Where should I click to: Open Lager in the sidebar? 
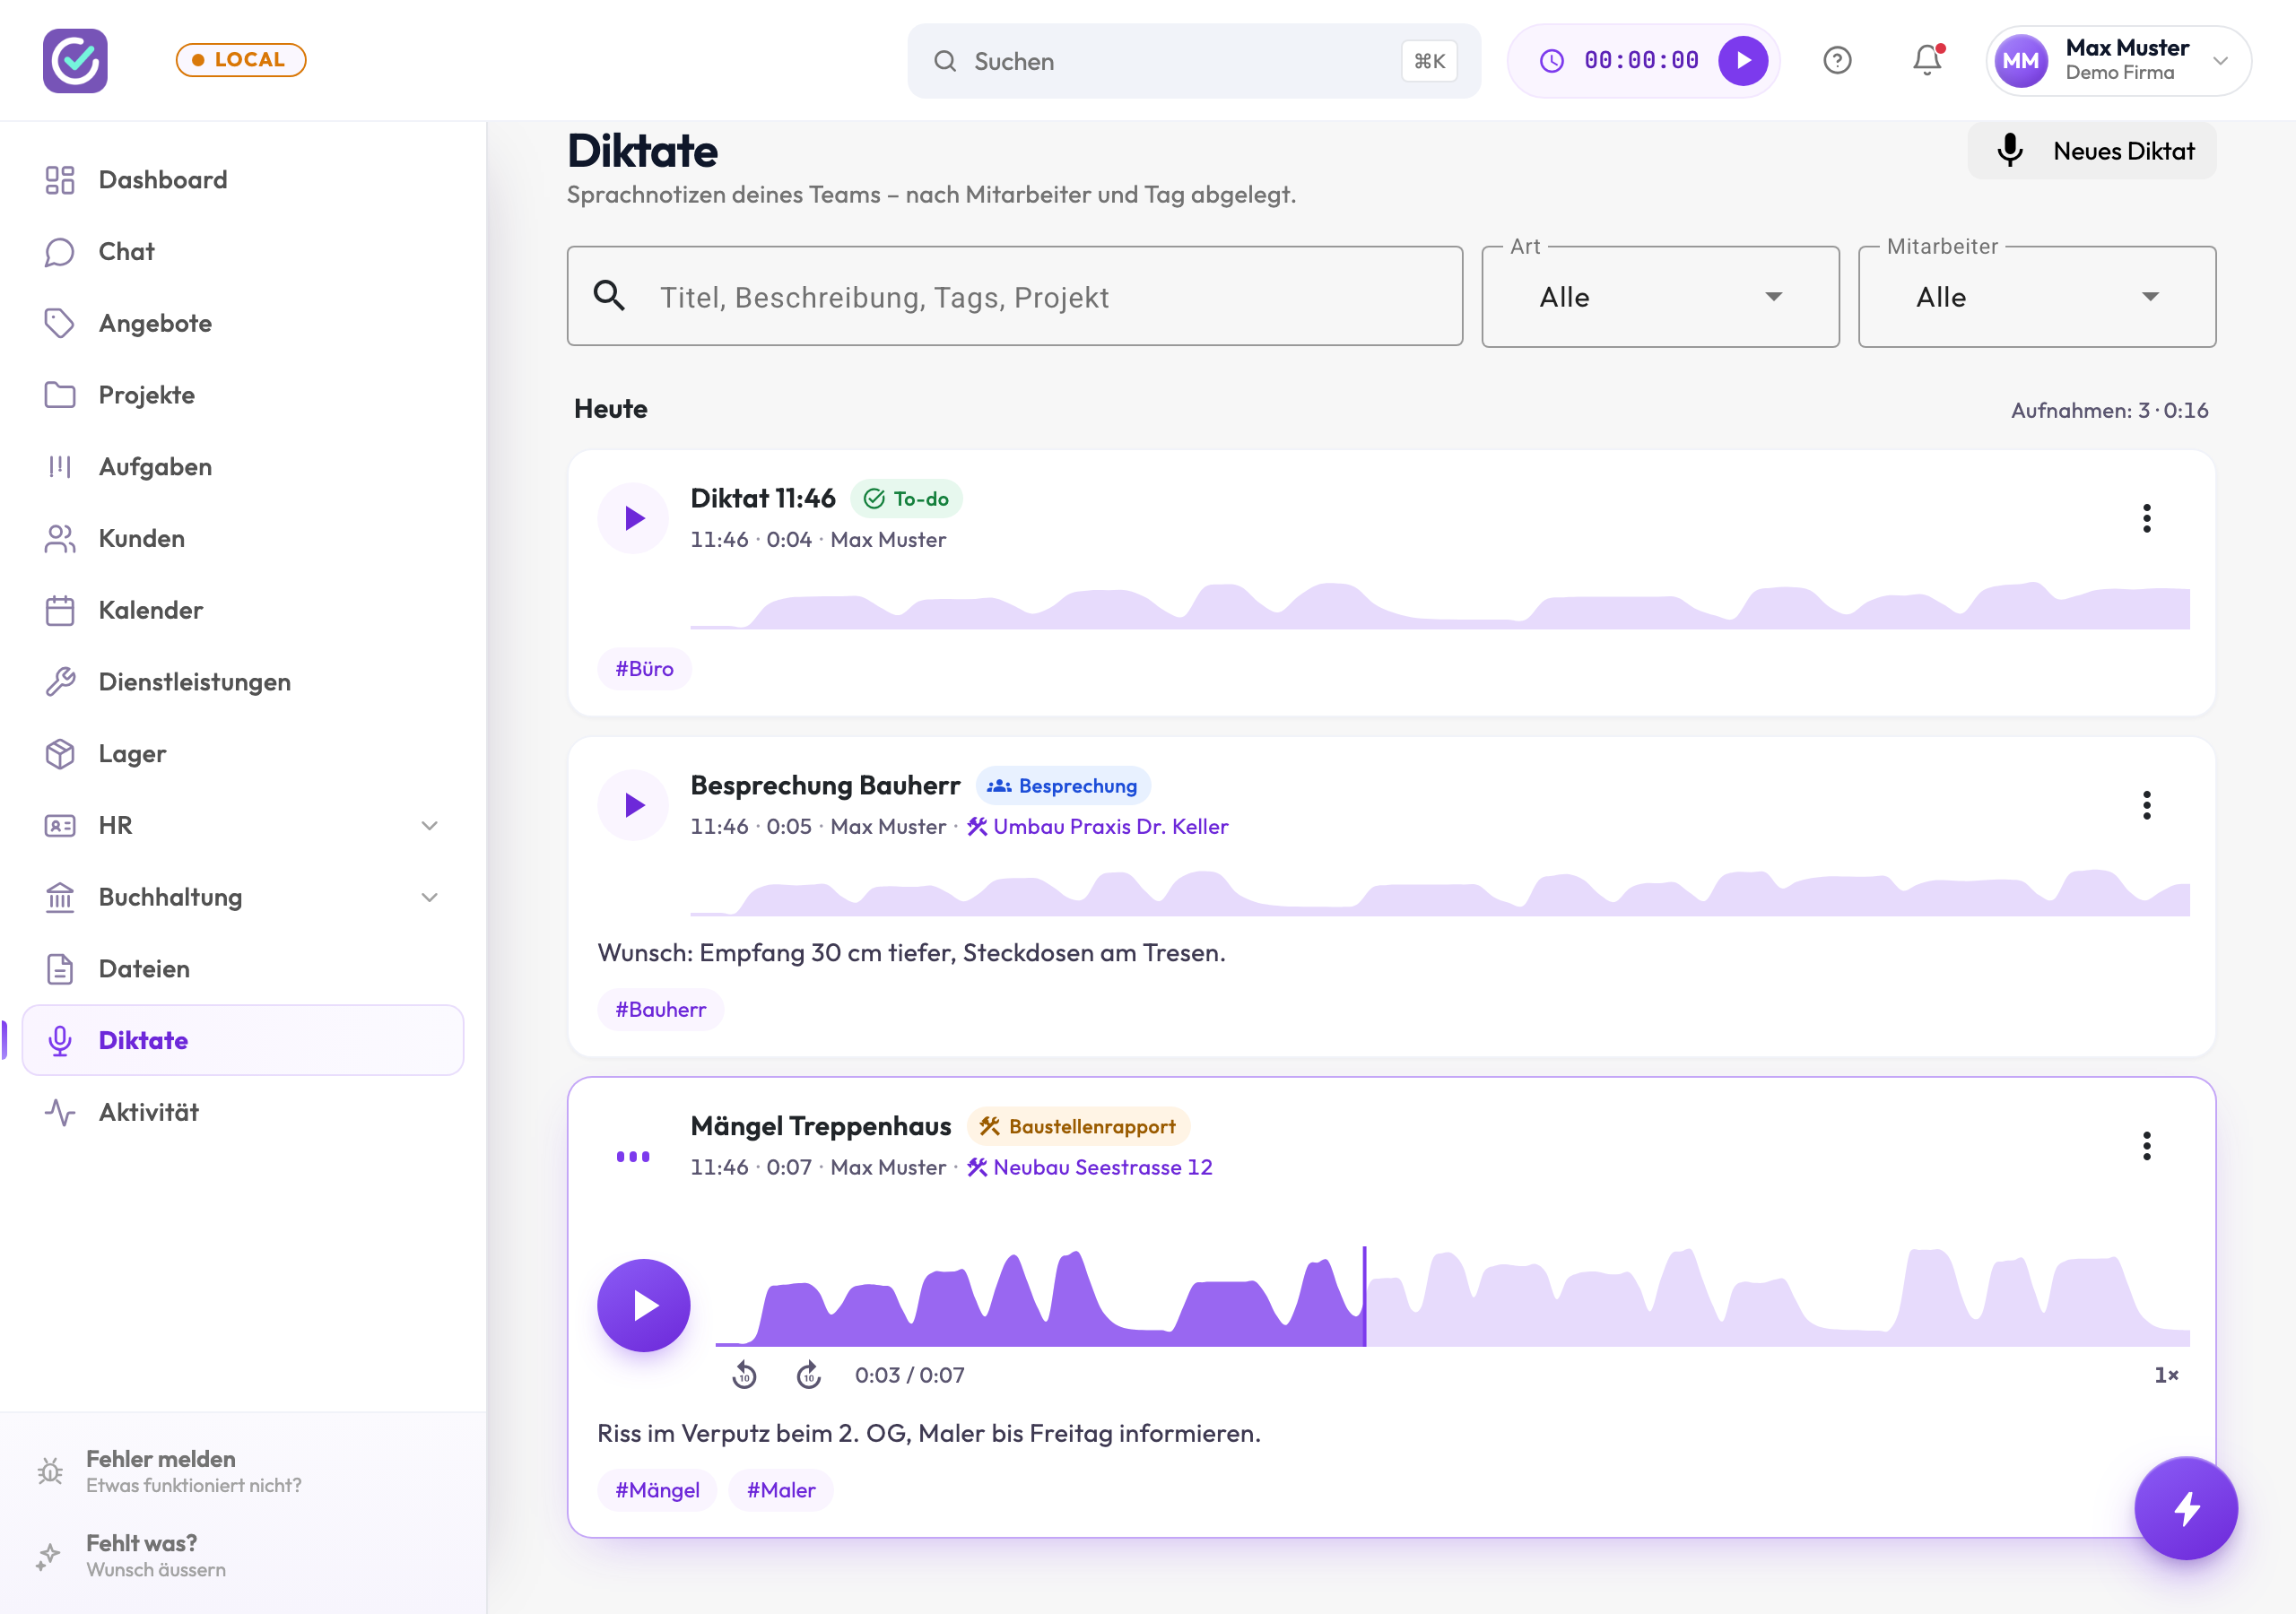coord(243,753)
